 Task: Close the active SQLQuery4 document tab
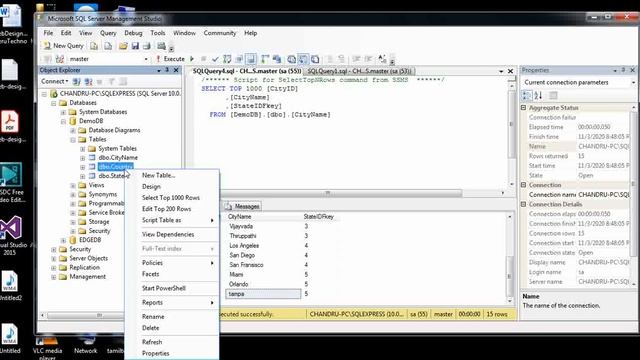pyautogui.click(x=510, y=71)
